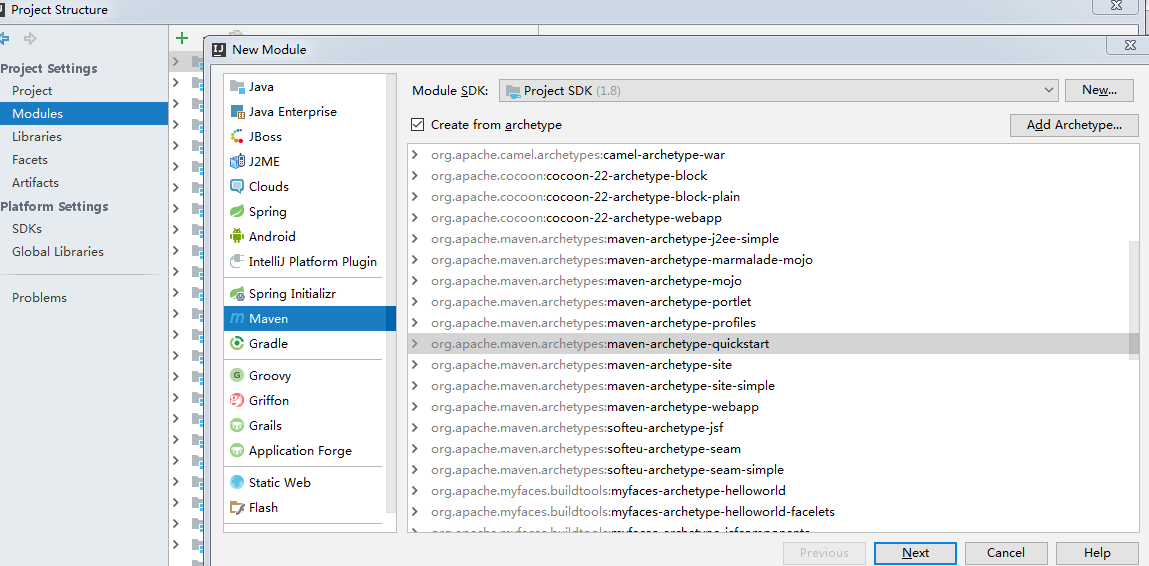Image resolution: width=1149 pixels, height=566 pixels.
Task: Click the Spring leaf icon
Action: pyautogui.click(x=237, y=211)
